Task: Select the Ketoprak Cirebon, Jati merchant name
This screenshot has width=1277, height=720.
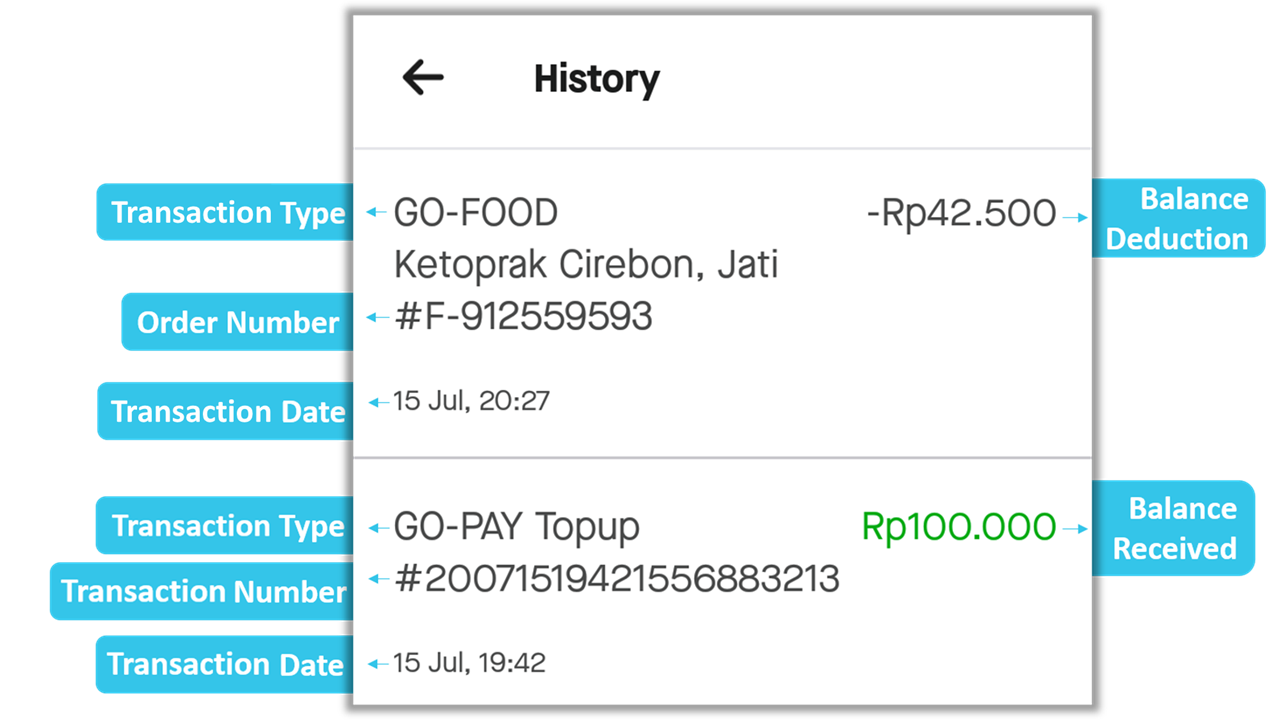Action: [x=586, y=265]
